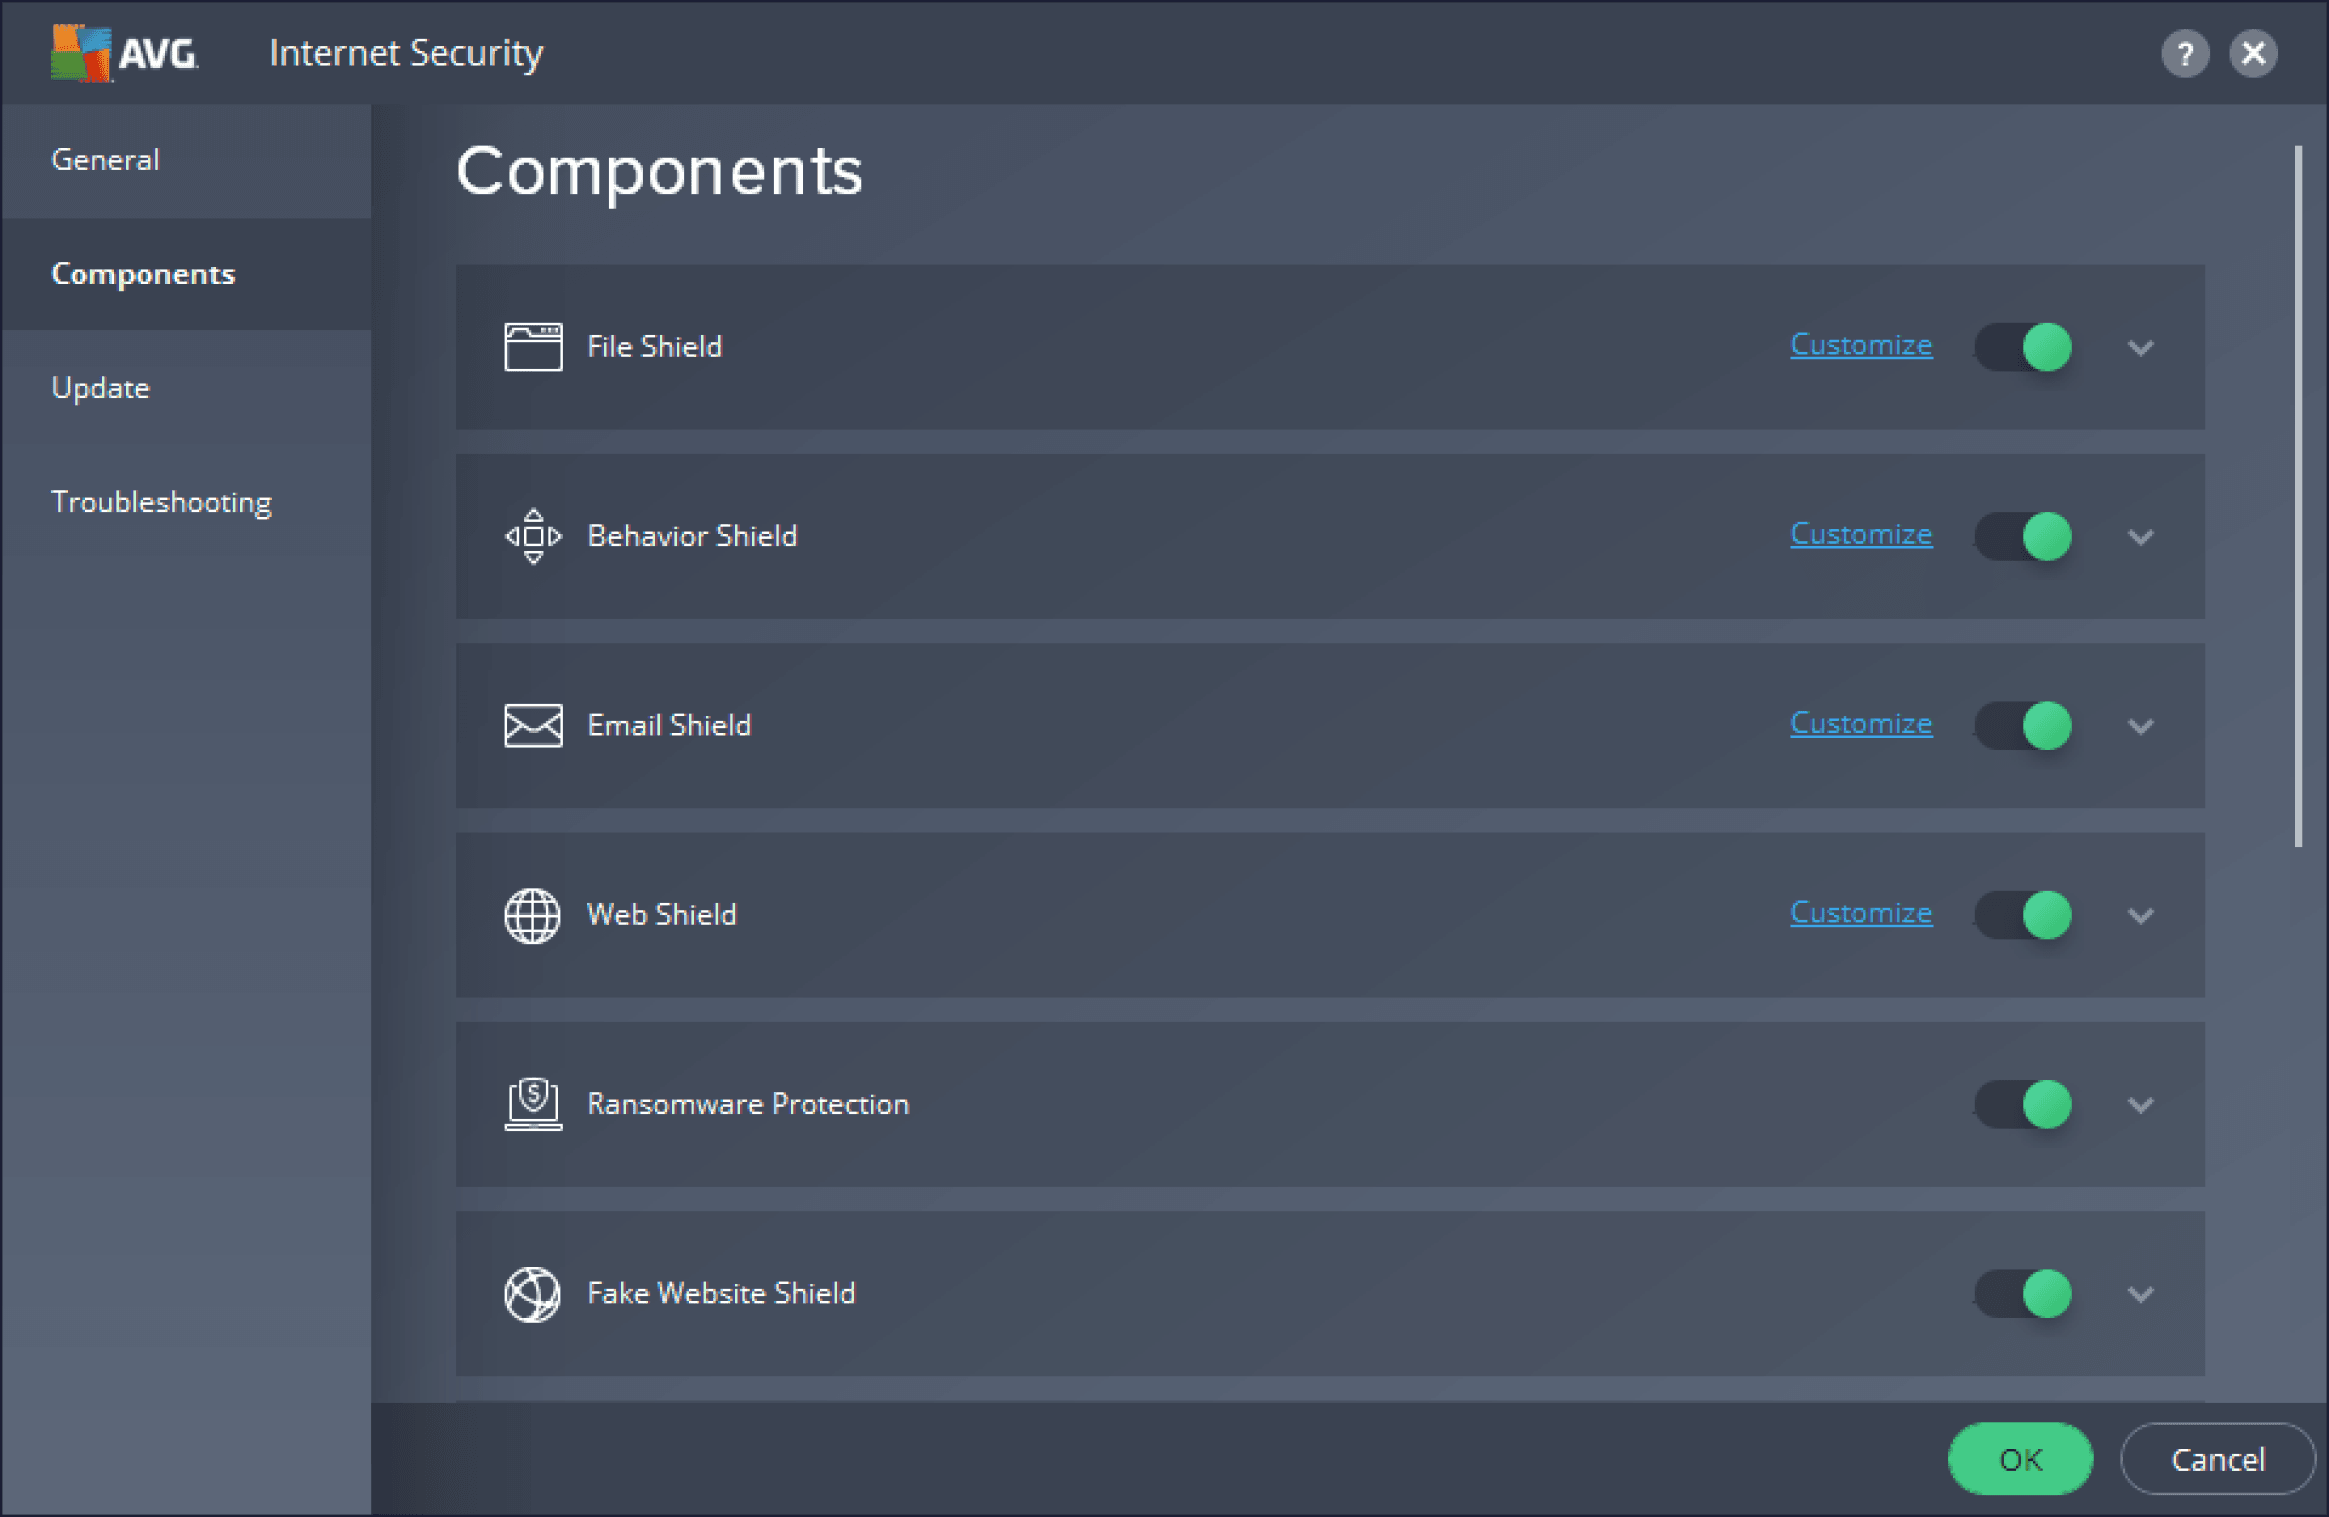This screenshot has height=1517, width=2329.
Task: Click the Fake Website Shield icon
Action: click(533, 1294)
